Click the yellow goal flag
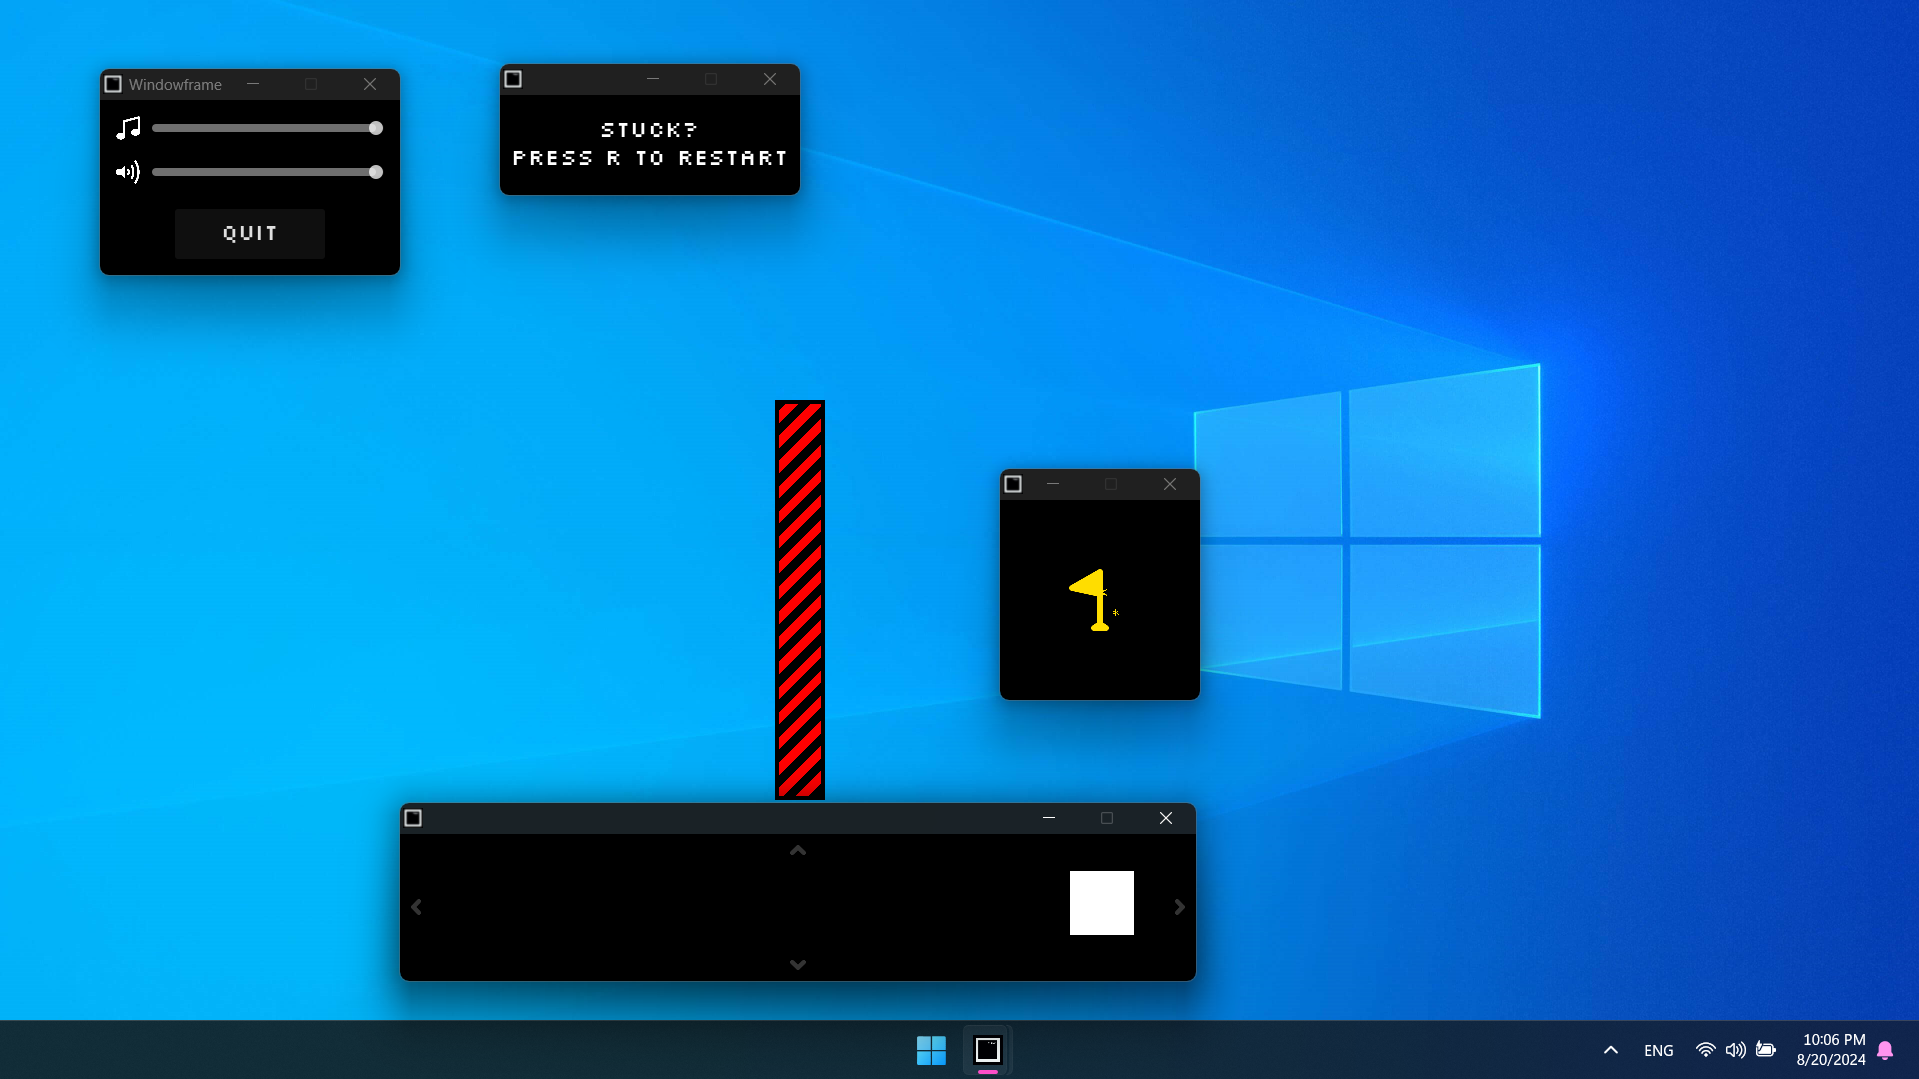This screenshot has height=1079, width=1919. [1093, 599]
